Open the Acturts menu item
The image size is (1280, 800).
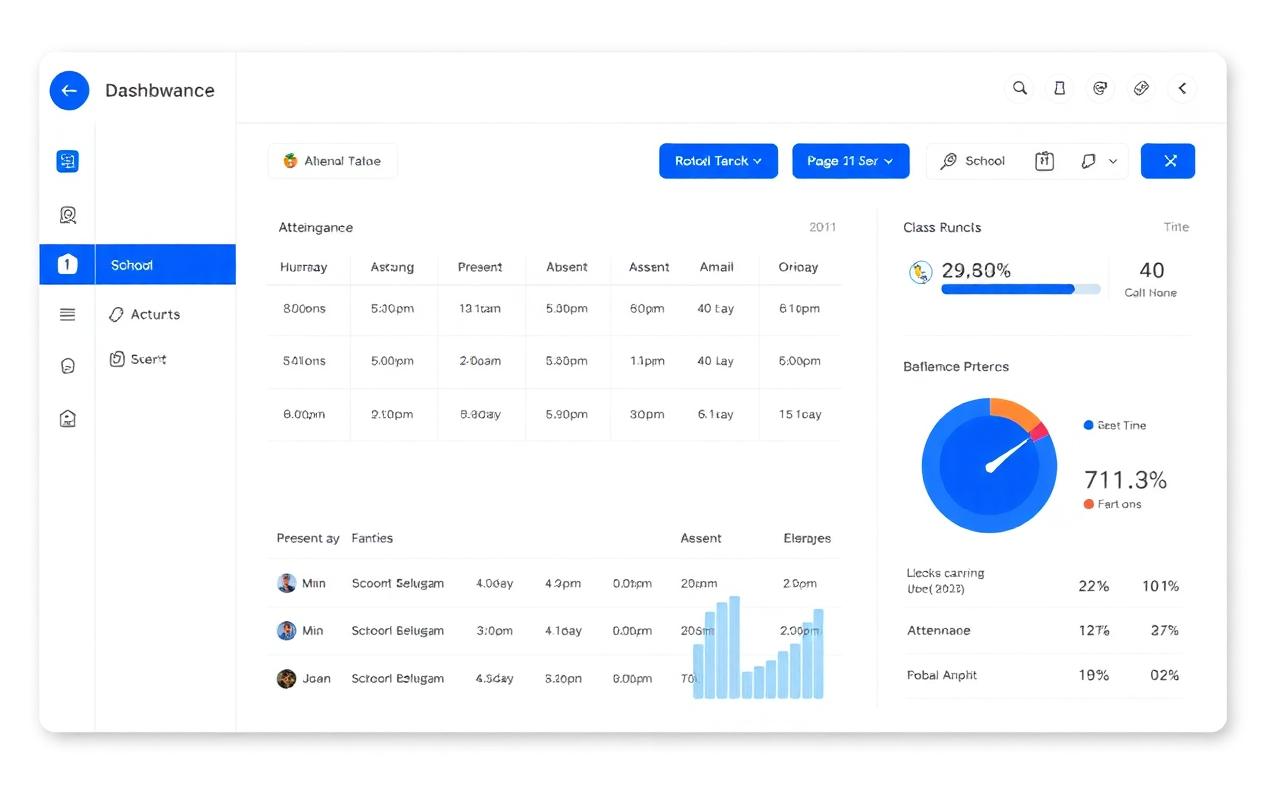click(144, 314)
